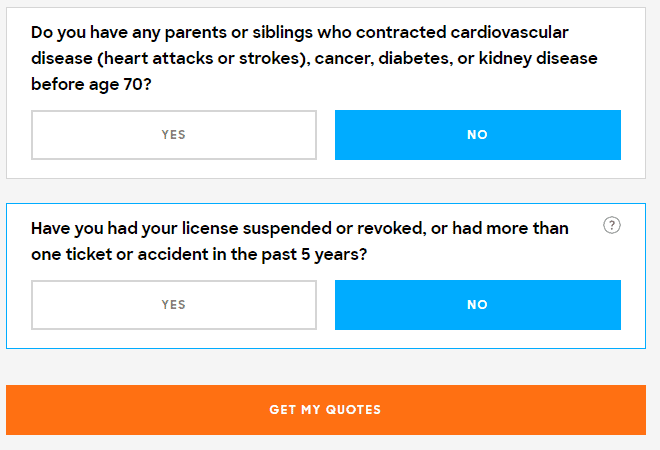Submit form with GET MY QUOTES button
The height and width of the screenshot is (450, 660).
326,410
